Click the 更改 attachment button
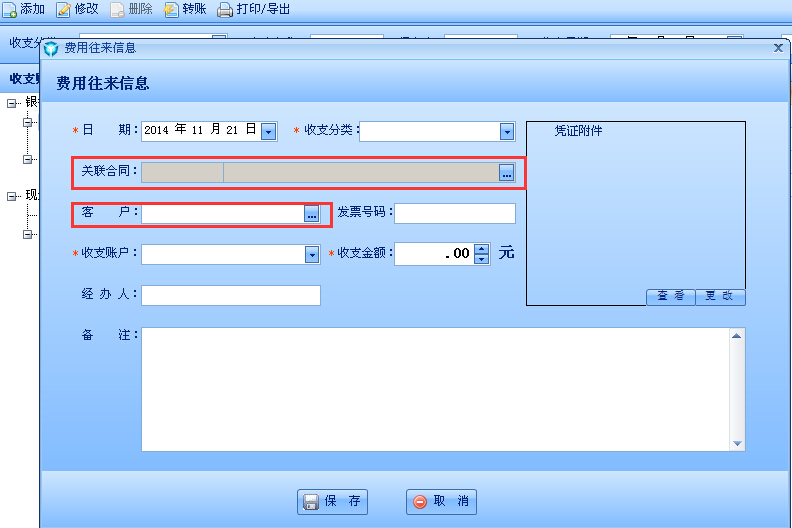Image resolution: width=792 pixels, height=528 pixels. [x=720, y=297]
